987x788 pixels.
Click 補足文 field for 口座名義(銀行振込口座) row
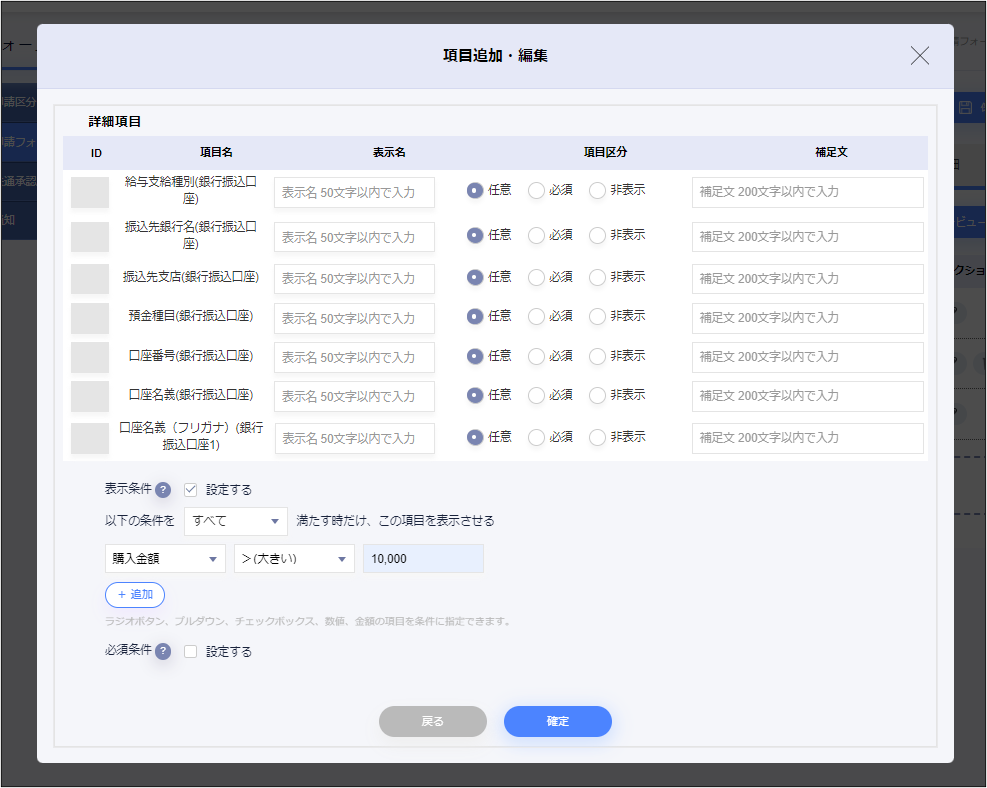point(808,397)
